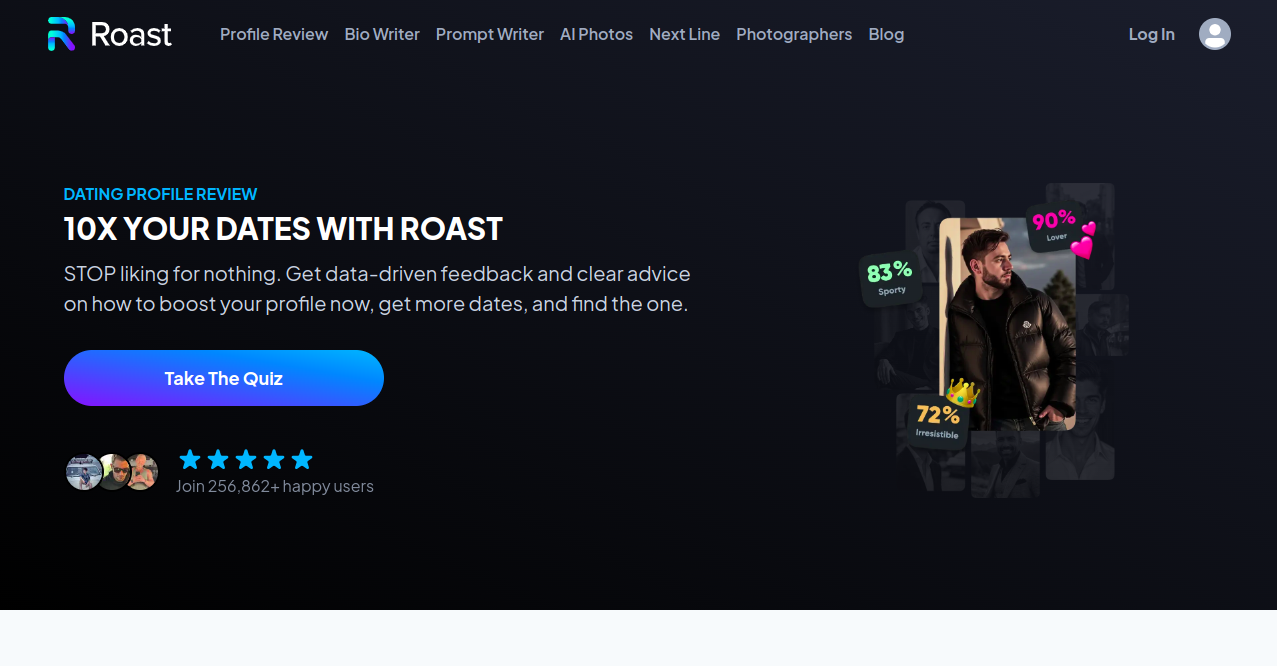Click the Roast logo icon

pyautogui.click(x=62, y=34)
